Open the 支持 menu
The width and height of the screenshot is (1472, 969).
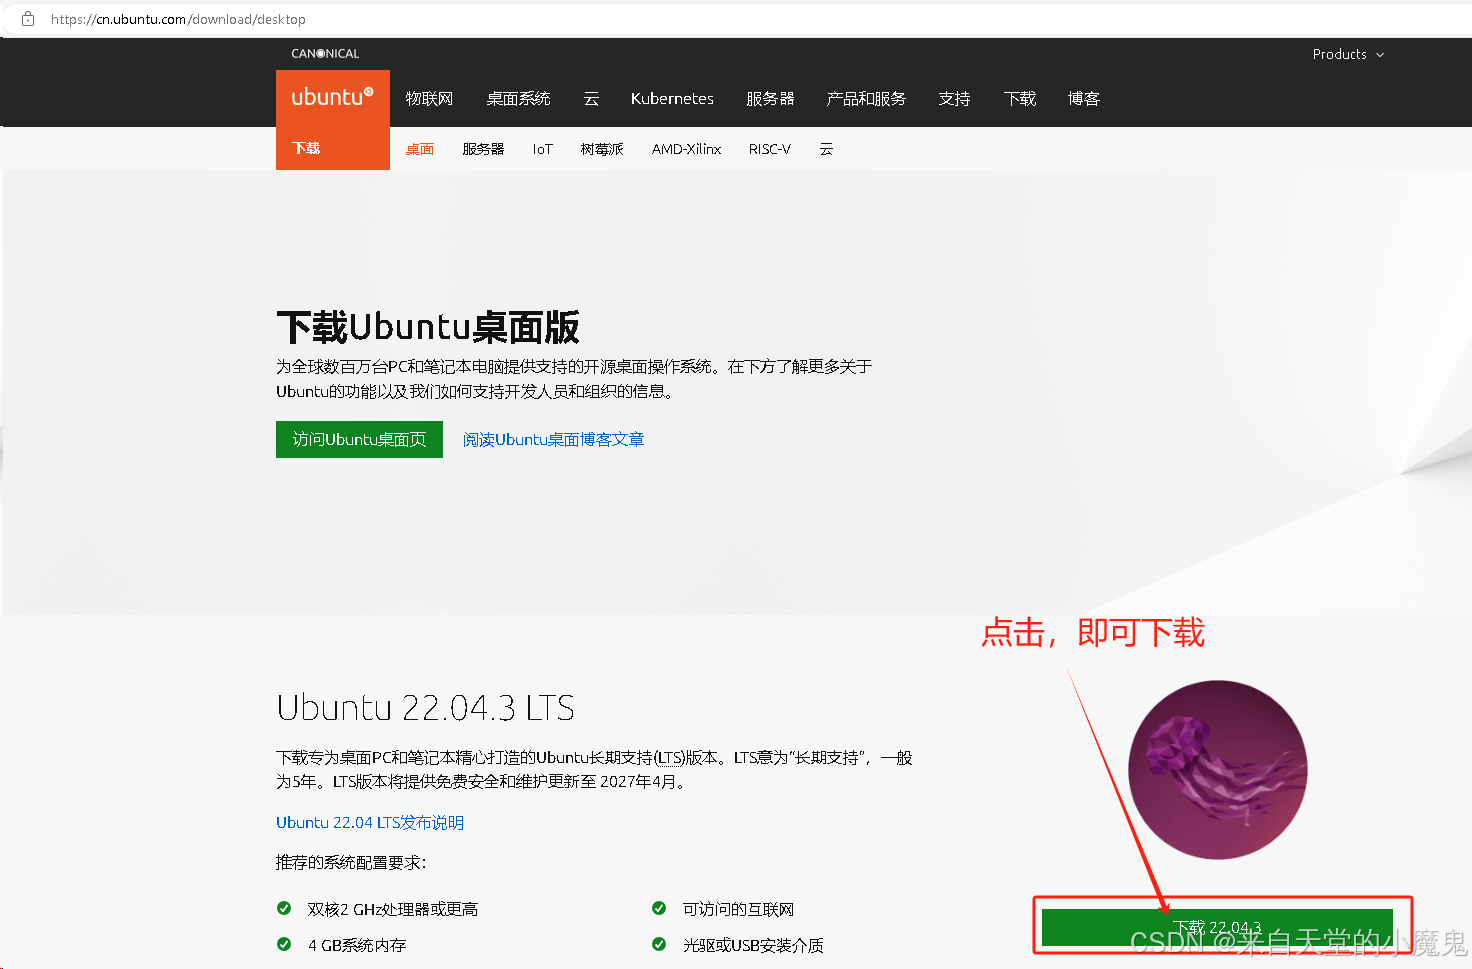954,98
